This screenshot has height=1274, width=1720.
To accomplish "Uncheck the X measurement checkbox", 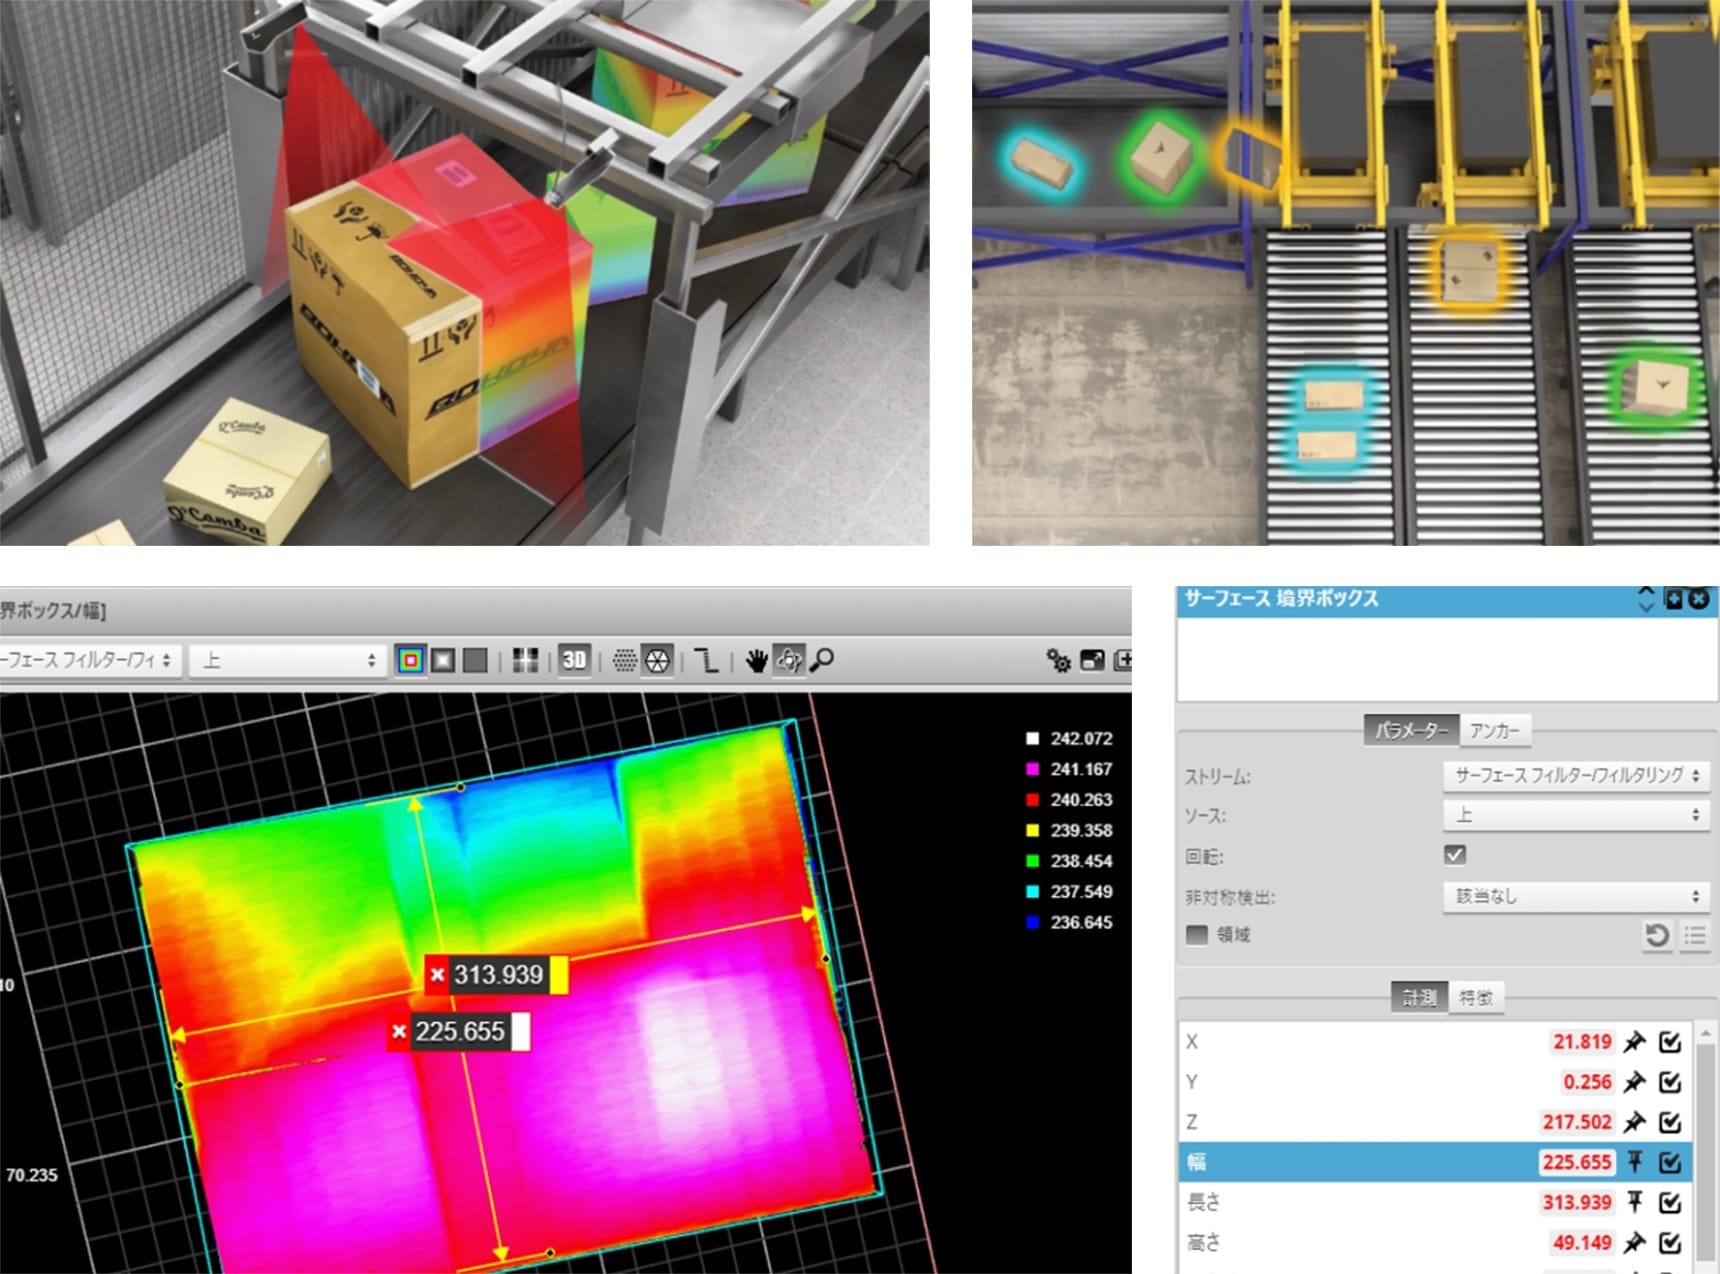I will (1669, 1042).
